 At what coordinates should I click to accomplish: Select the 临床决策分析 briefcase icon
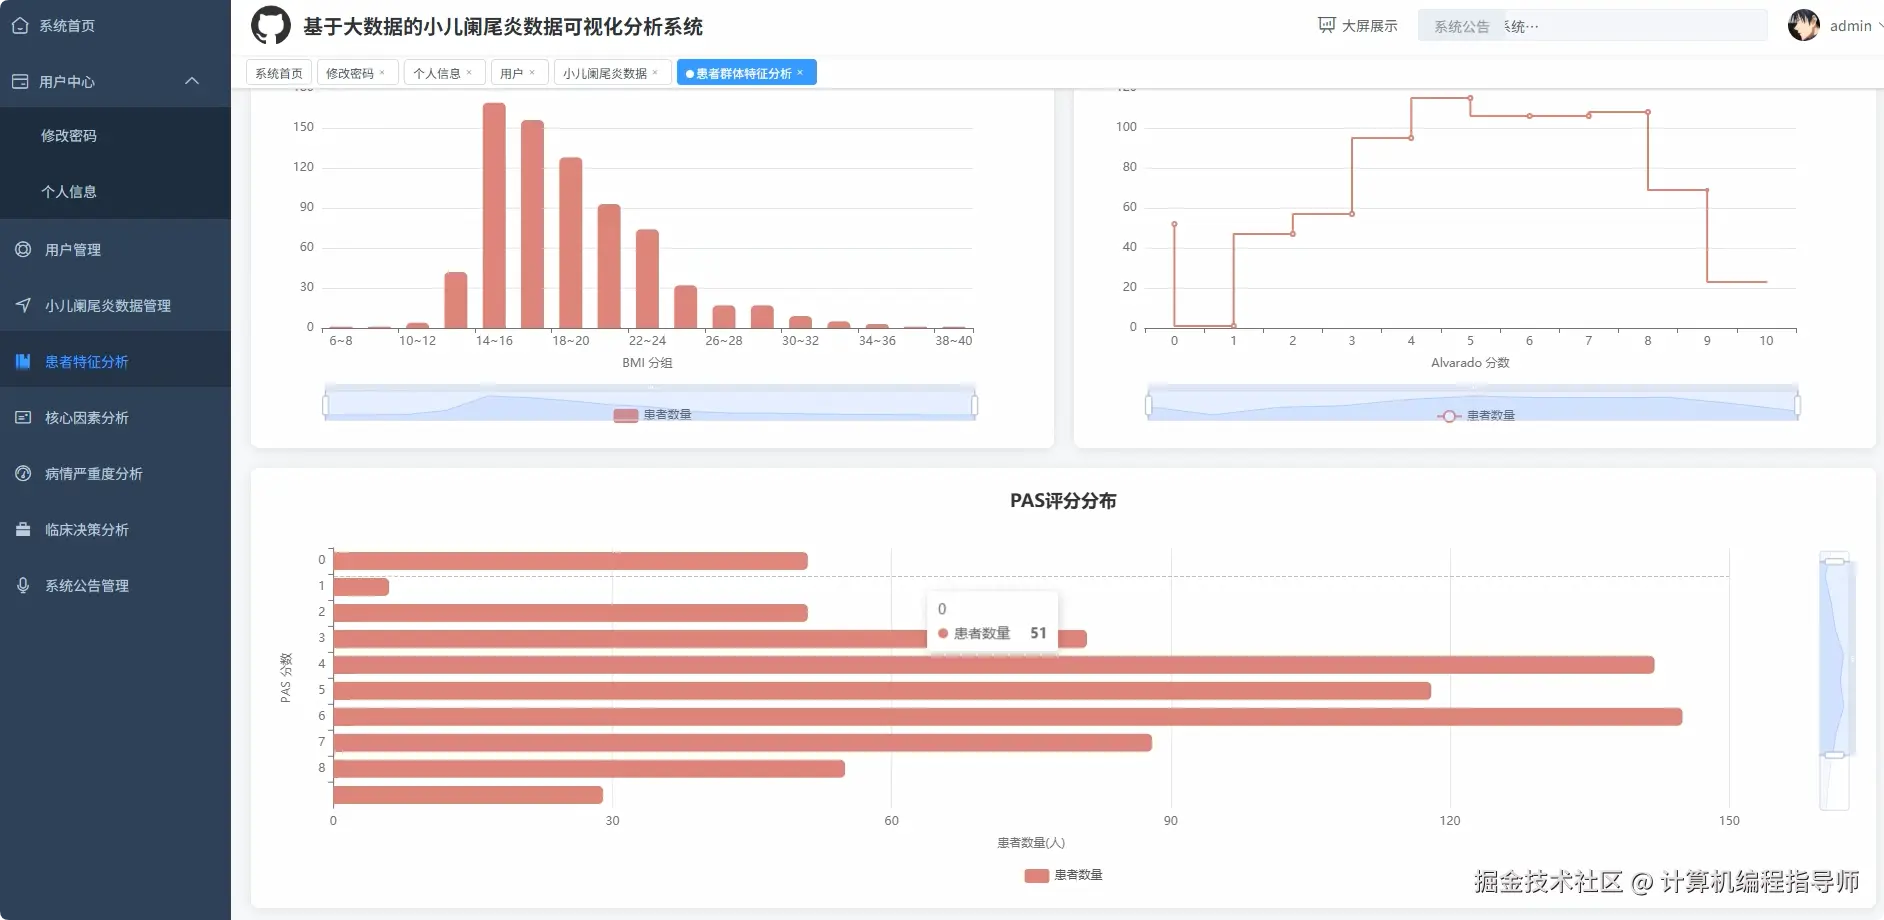click(x=22, y=529)
